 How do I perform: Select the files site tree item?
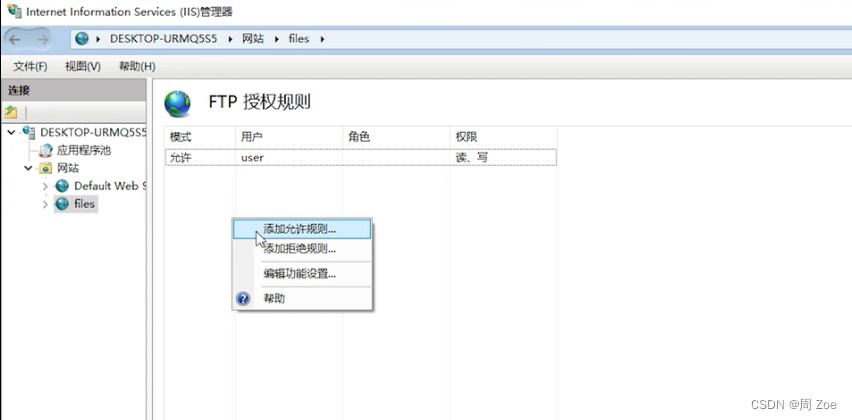pos(84,204)
